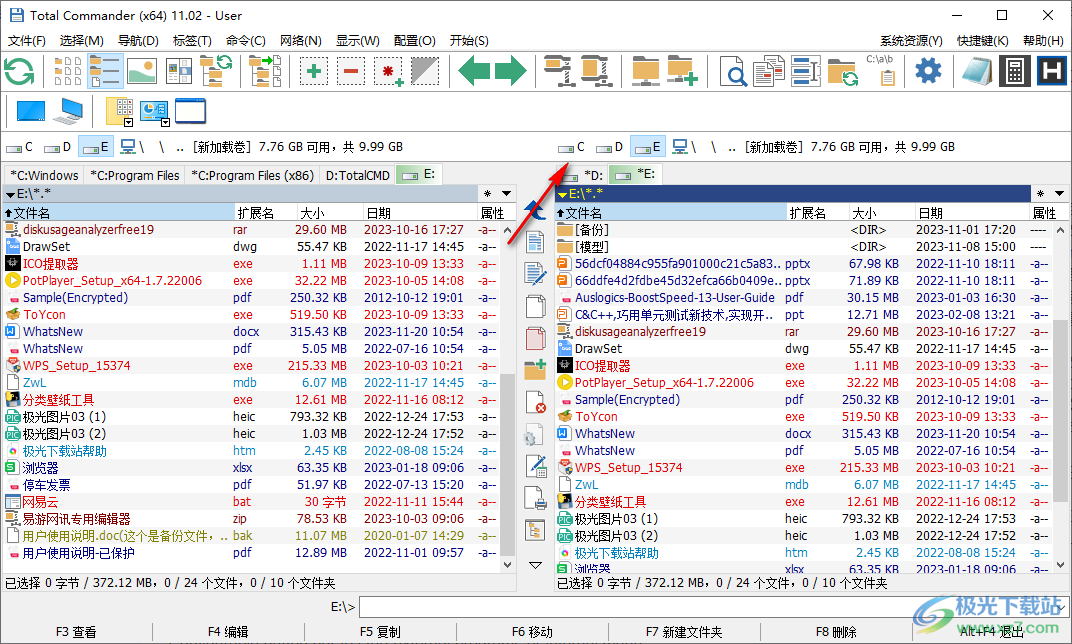Open the multi-rename tool icon
Screen dimensions: 1072x644
tap(806, 71)
